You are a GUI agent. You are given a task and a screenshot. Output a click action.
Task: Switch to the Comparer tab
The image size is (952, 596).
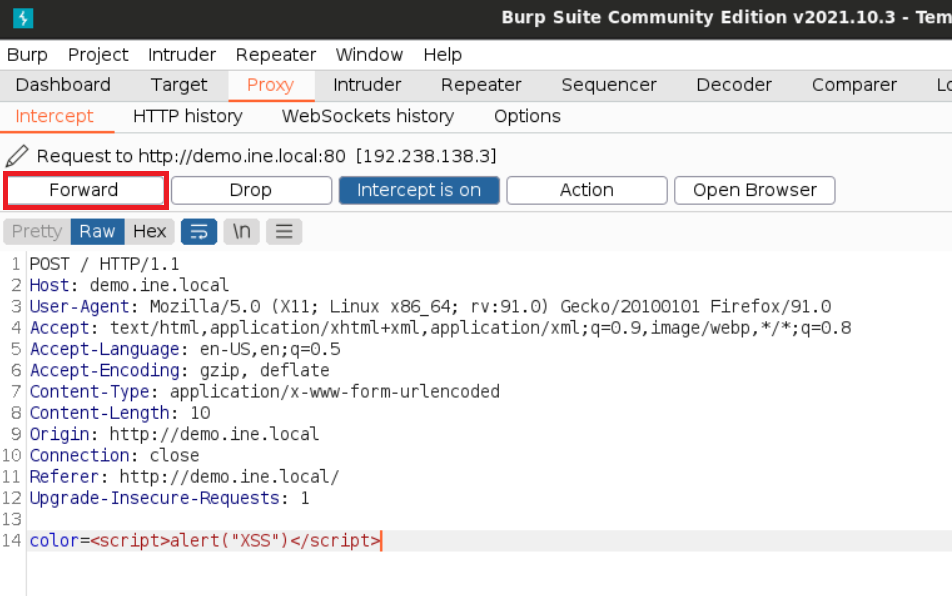[854, 85]
